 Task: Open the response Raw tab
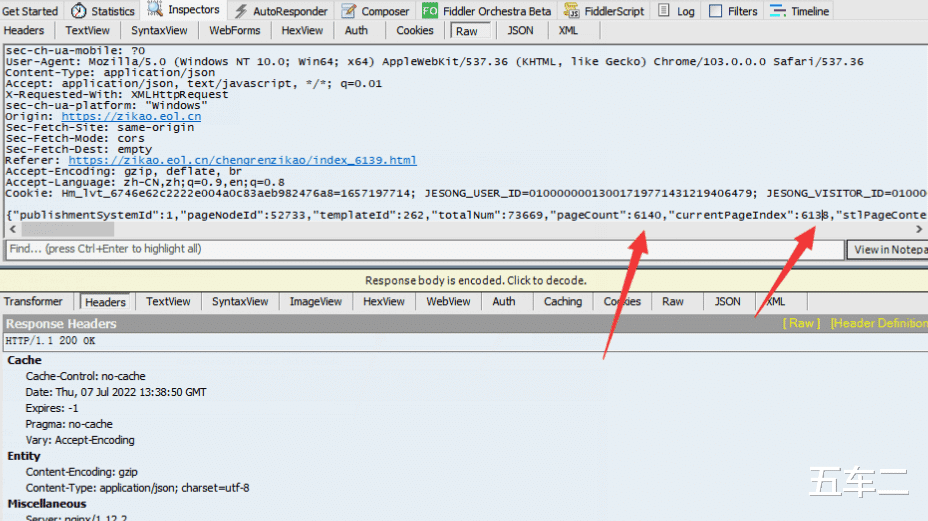pyautogui.click(x=672, y=301)
